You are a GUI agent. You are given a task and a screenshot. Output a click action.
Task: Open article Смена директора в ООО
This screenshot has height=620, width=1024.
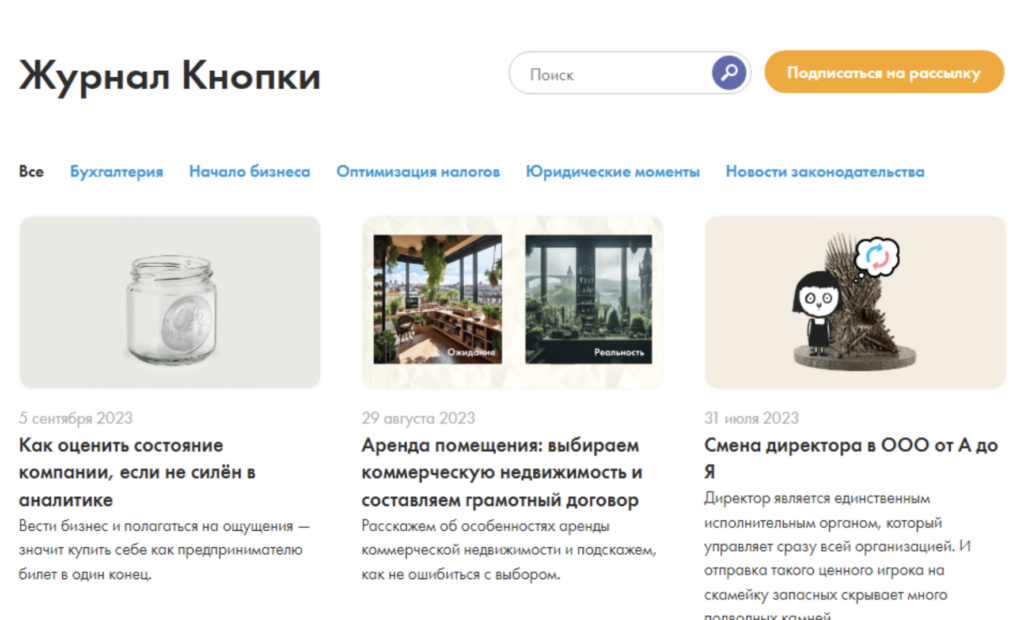[x=851, y=458]
